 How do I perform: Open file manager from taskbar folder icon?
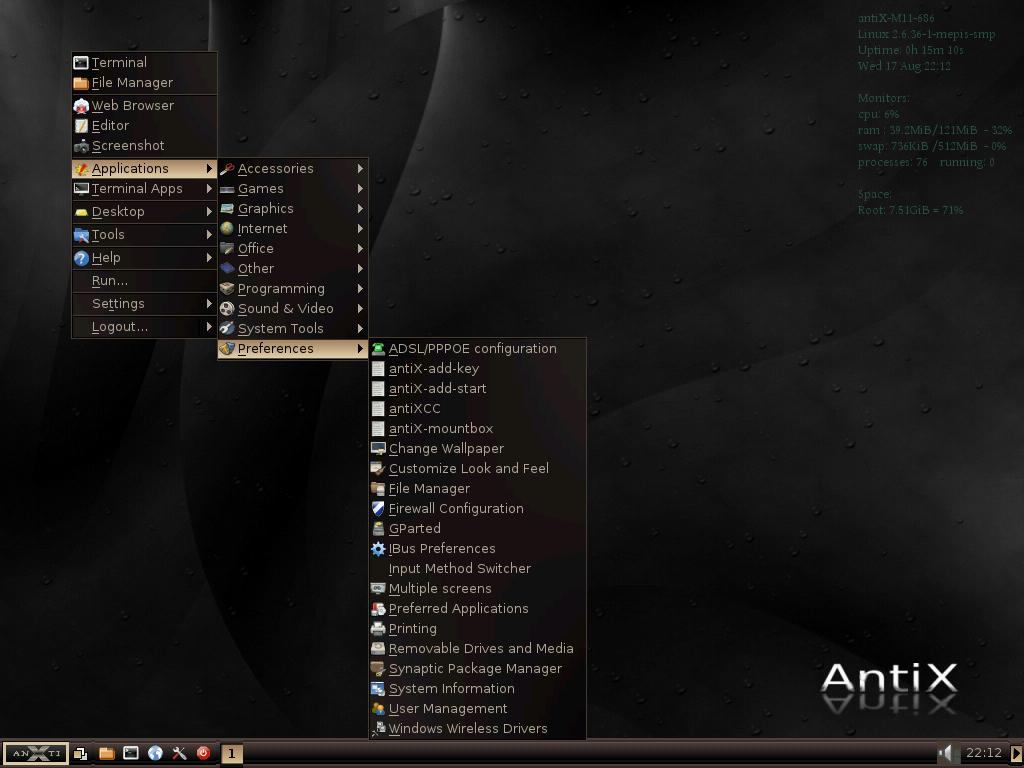point(106,754)
